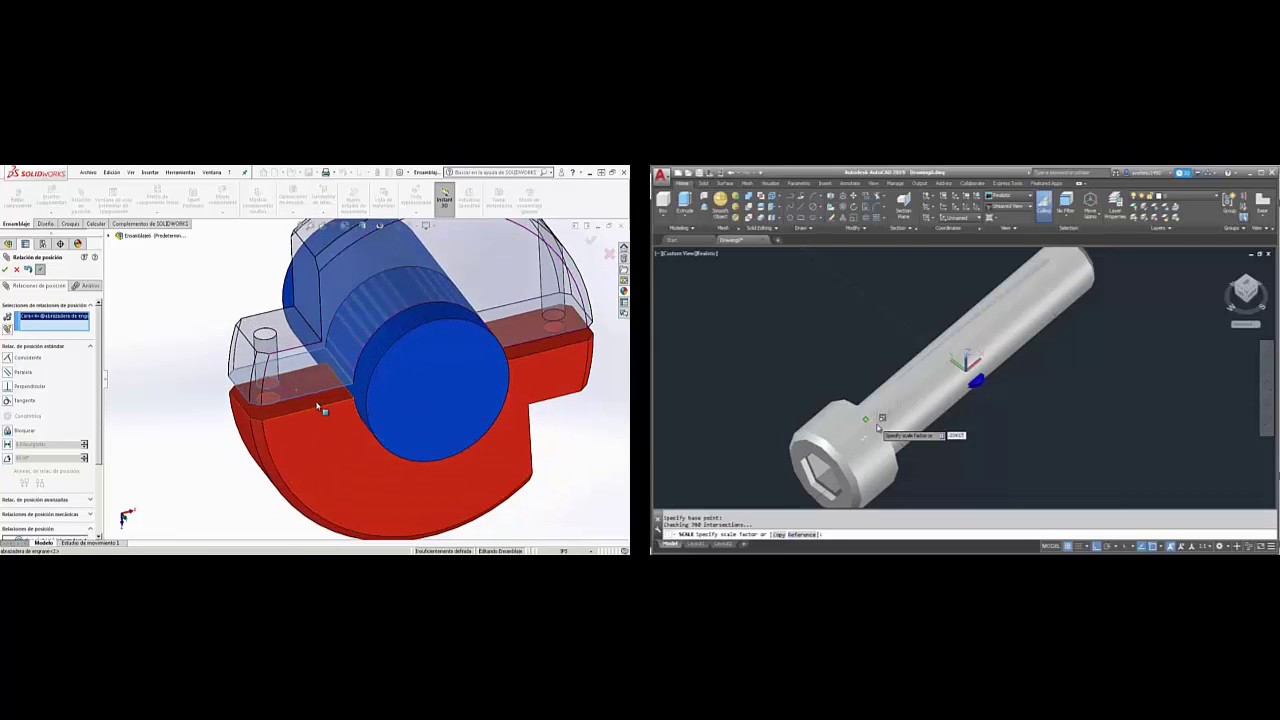Toggle the keep-visible pushpin in mate panel
1280x720 pixels.
coord(40,269)
